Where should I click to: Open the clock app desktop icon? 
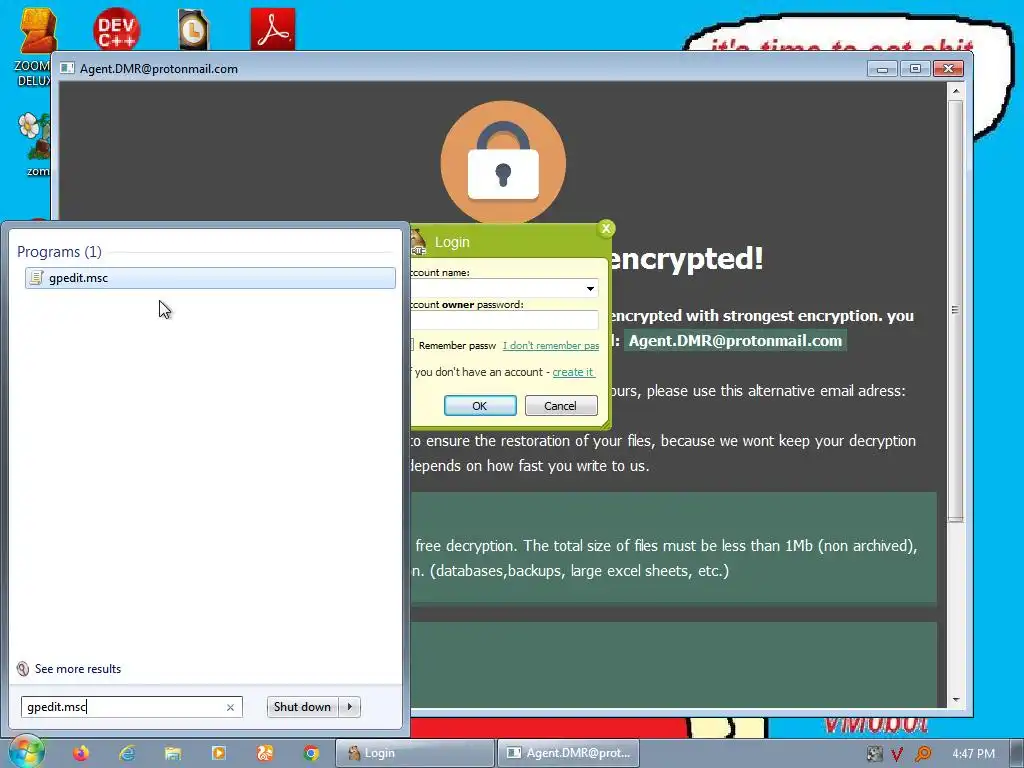(193, 29)
